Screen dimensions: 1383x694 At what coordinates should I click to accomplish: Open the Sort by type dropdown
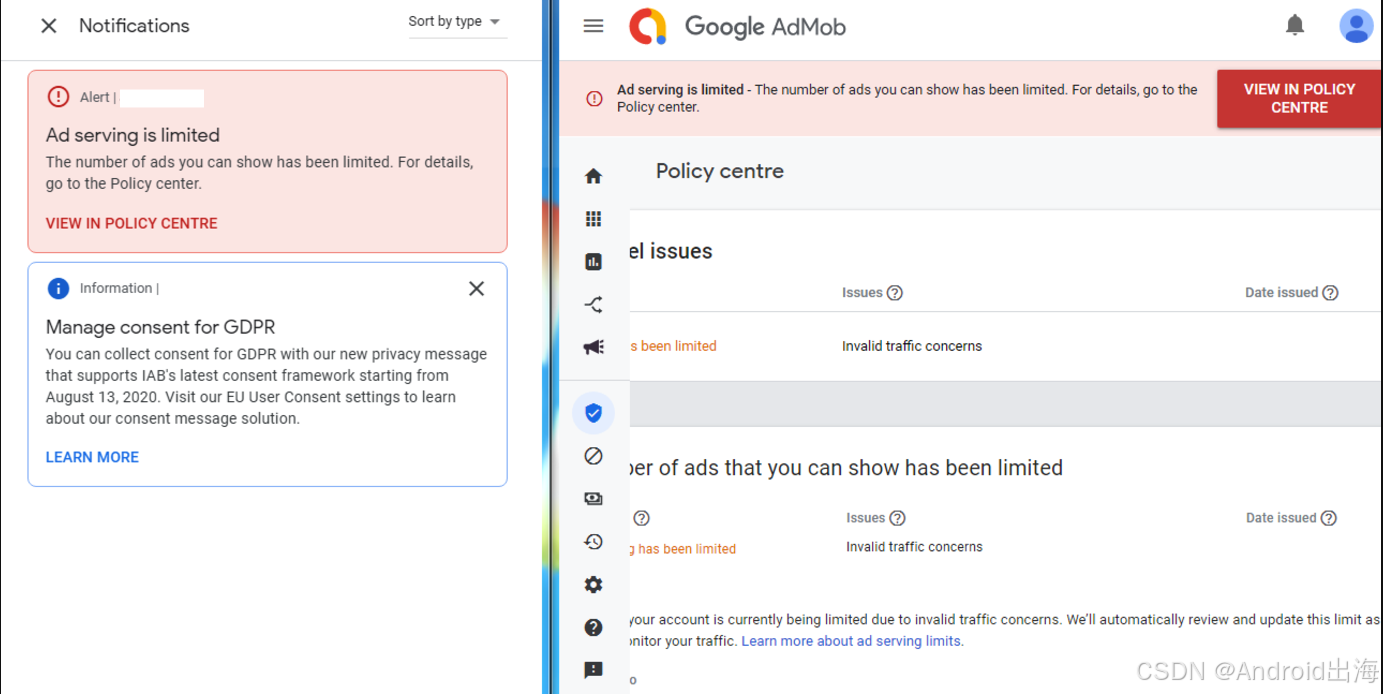(x=457, y=22)
